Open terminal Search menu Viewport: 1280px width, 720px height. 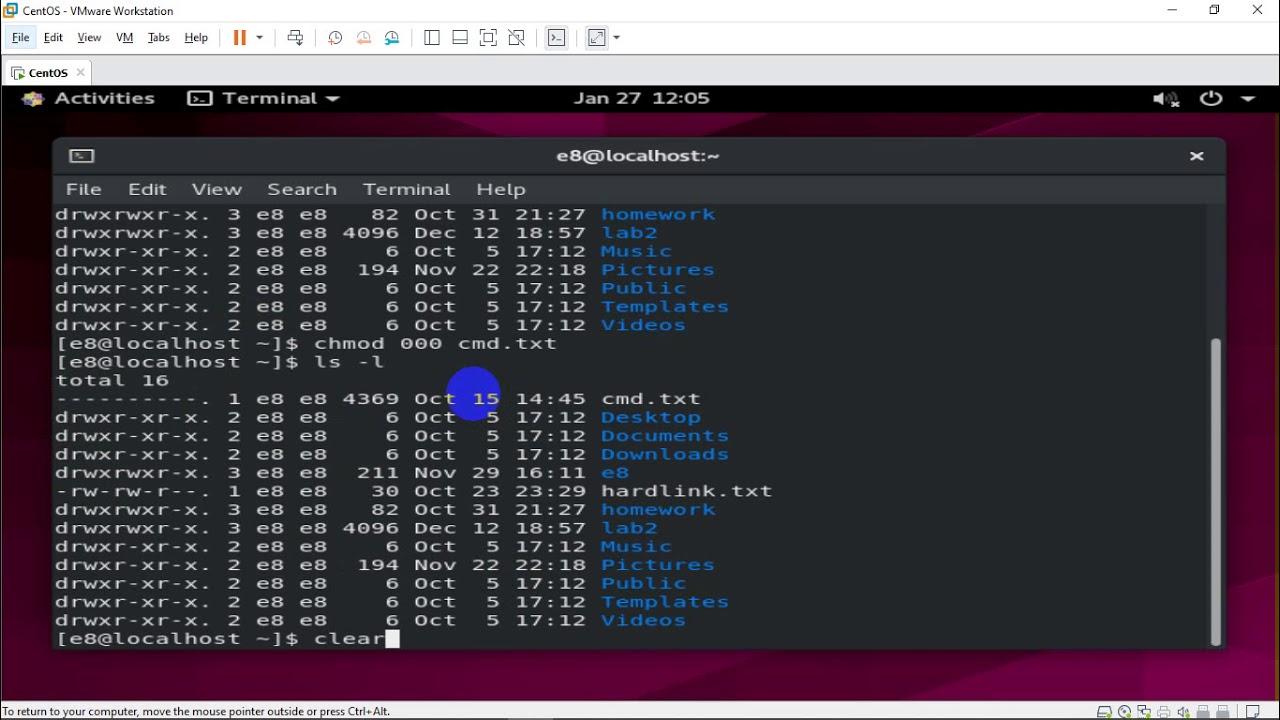point(302,189)
